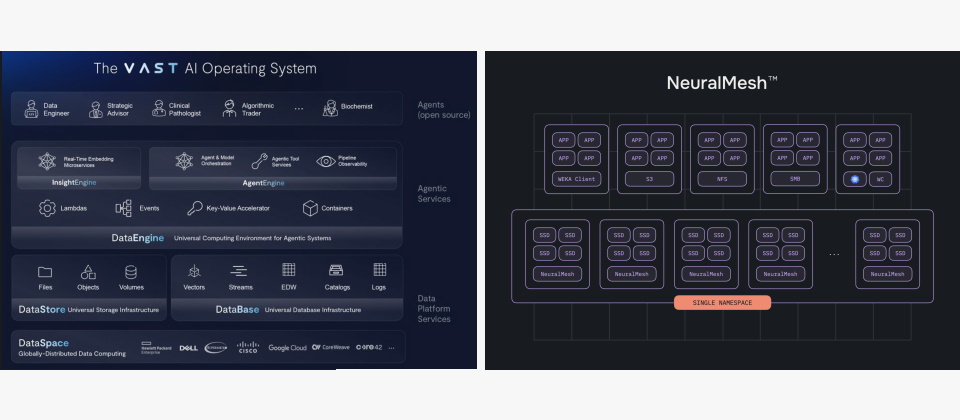Screen dimensions: 960x420
Task: Click the ellipsis after the core42 logo
Action: pyautogui.click(x=392, y=348)
